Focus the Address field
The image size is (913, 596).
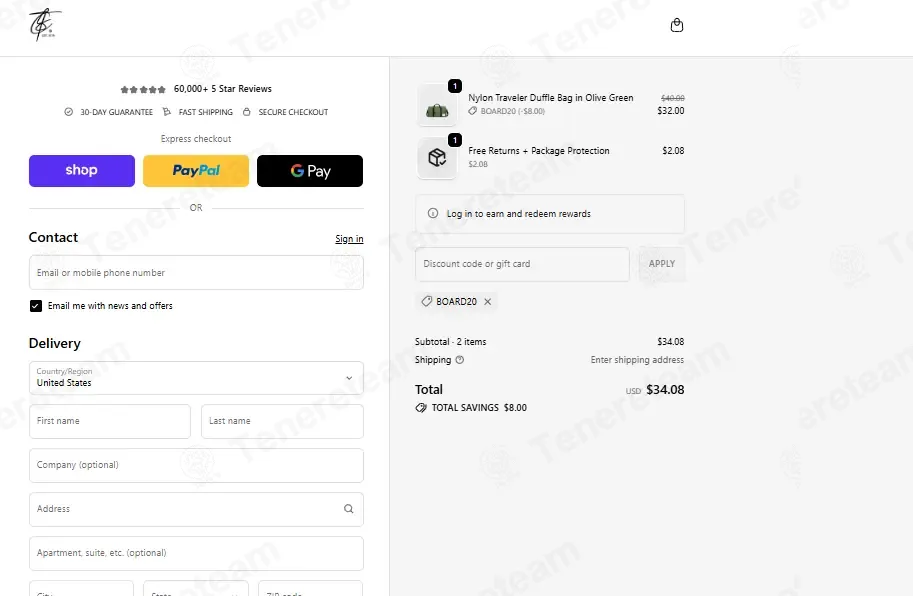tap(196, 509)
